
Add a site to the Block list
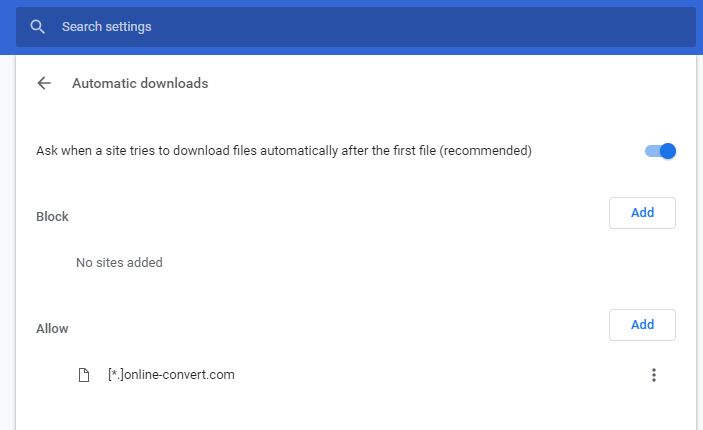pos(642,213)
